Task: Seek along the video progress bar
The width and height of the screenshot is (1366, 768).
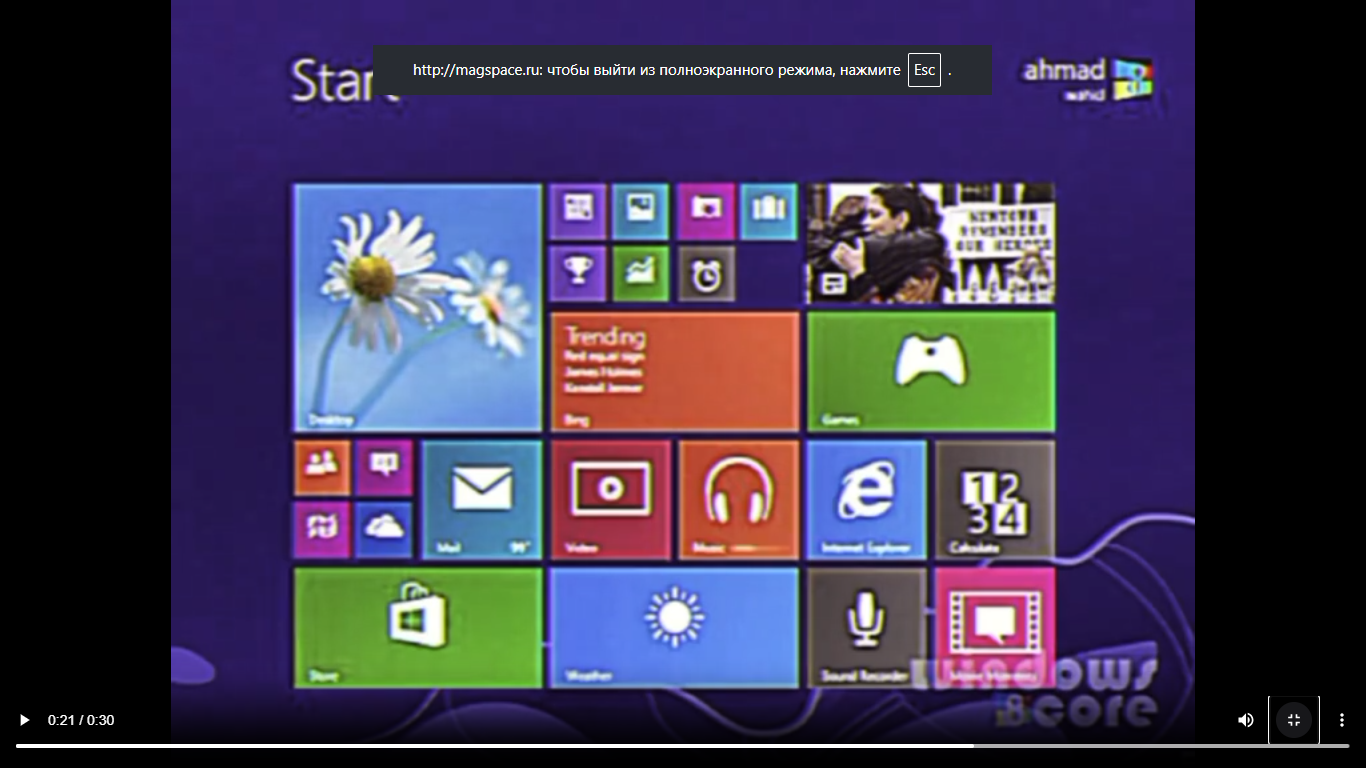Action: tap(682, 746)
